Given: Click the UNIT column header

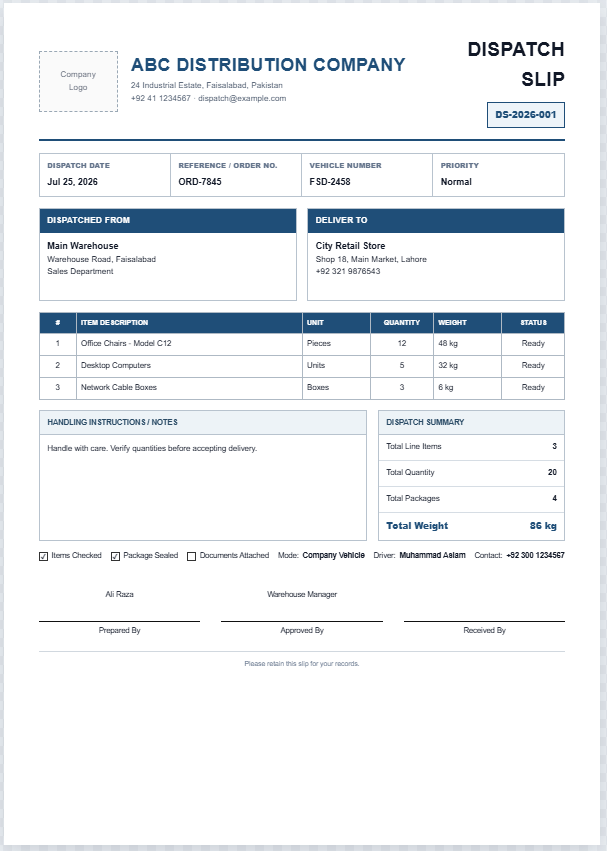Looking at the screenshot, I should 336,322.
